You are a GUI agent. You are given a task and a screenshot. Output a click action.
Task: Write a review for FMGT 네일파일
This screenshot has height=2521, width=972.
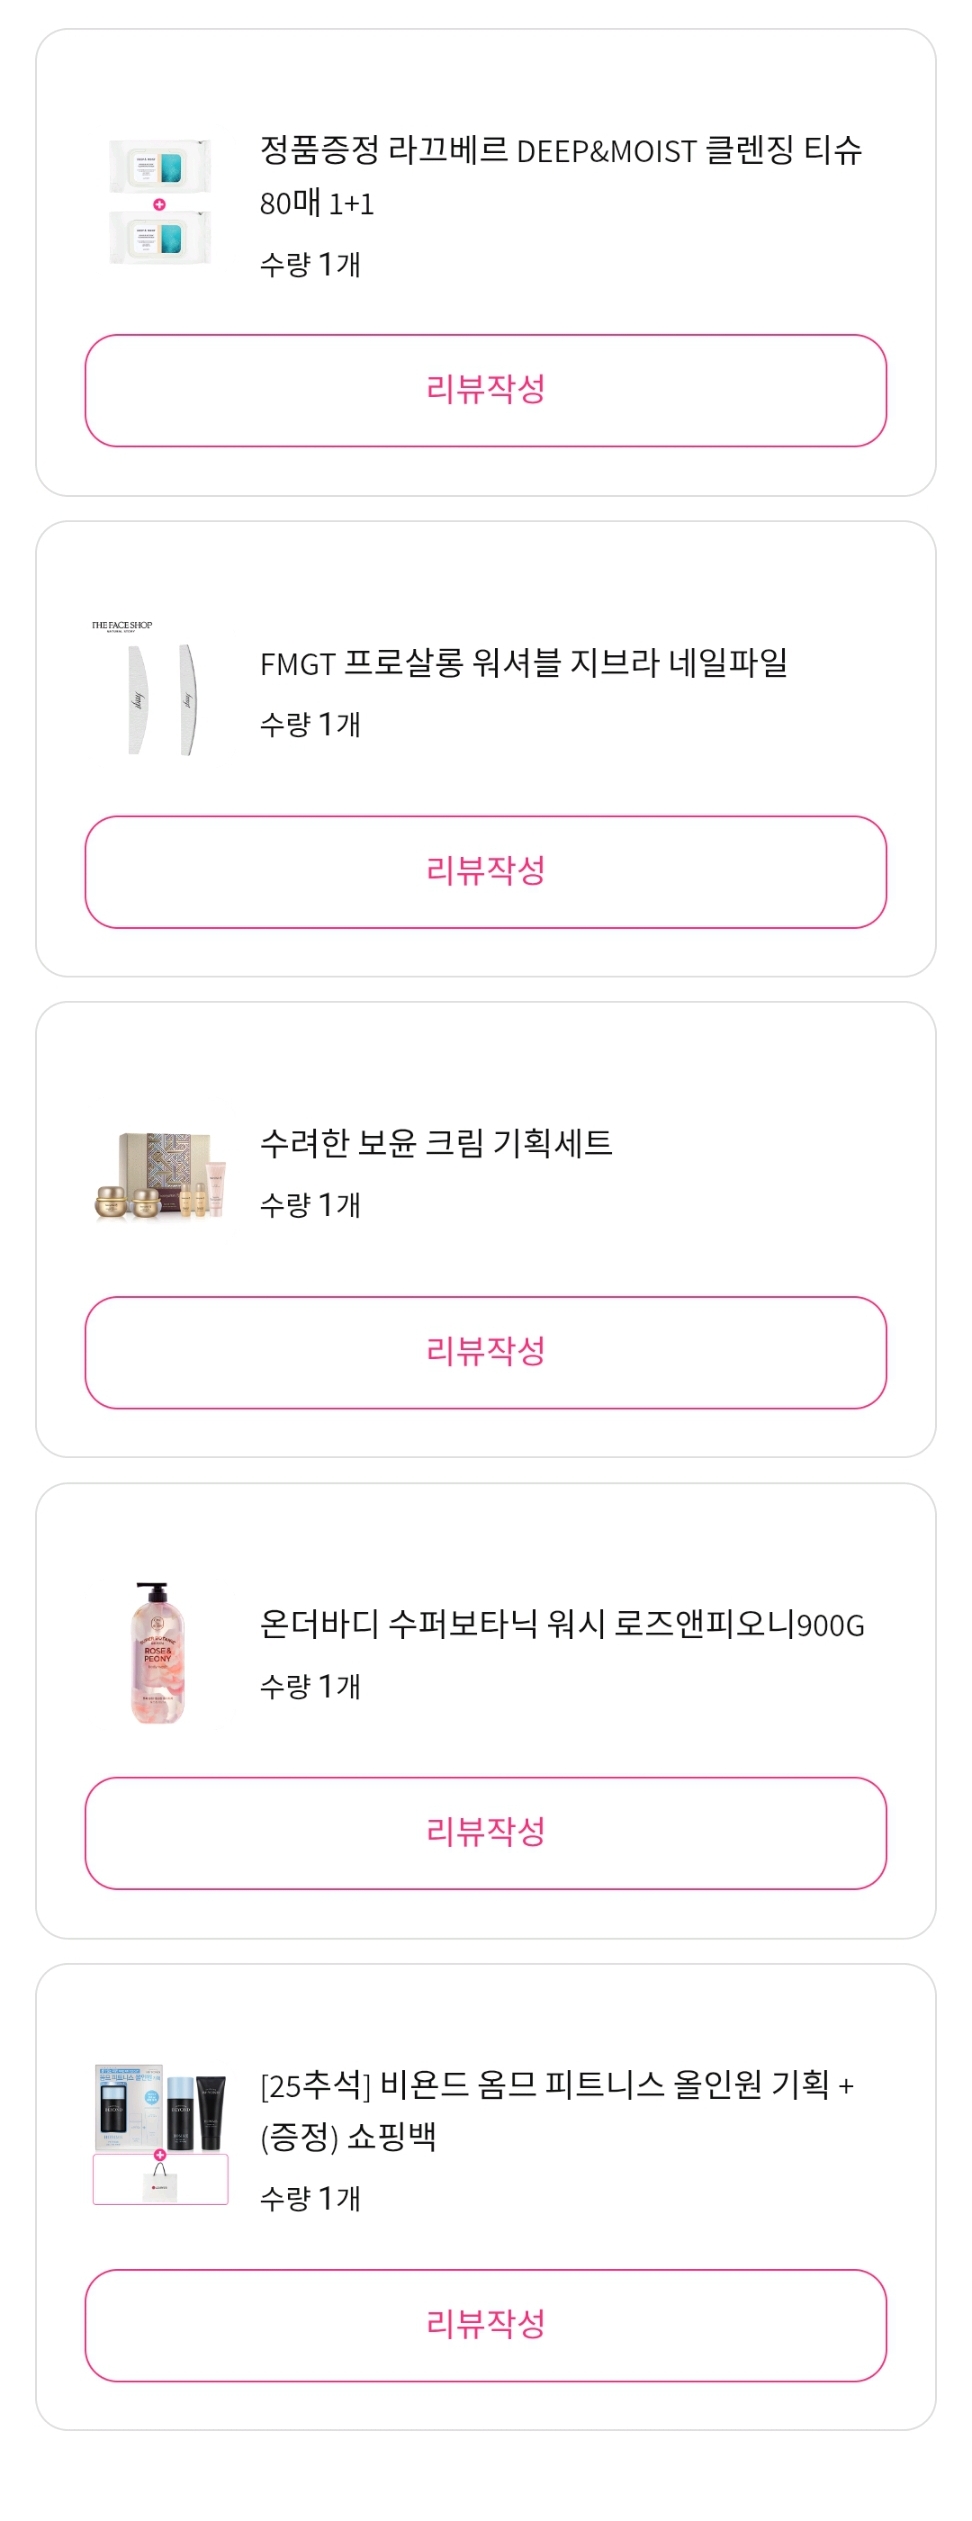click(486, 871)
